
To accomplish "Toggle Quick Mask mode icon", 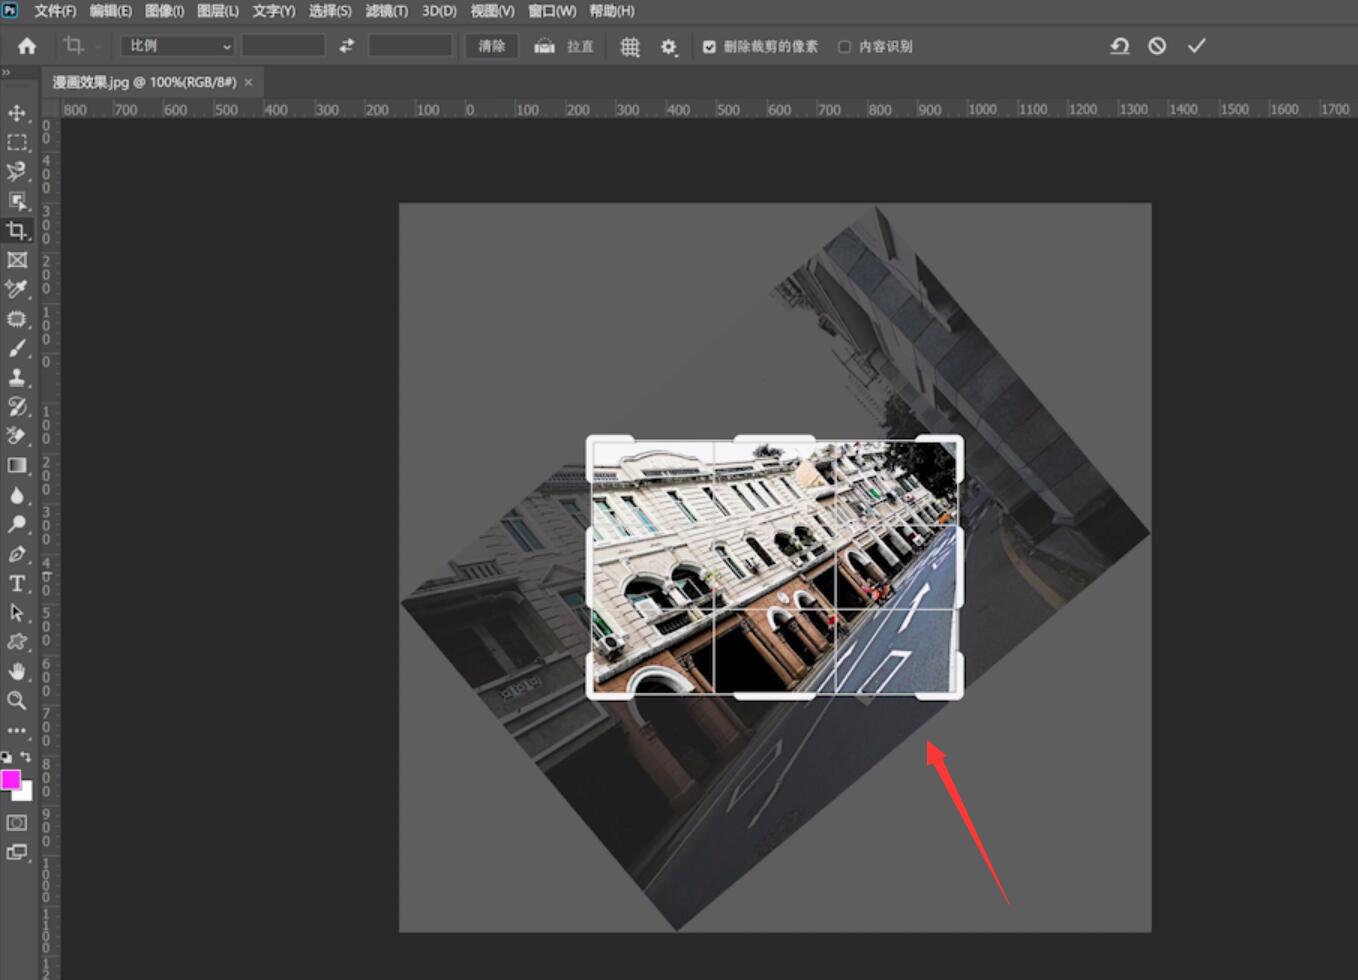I will click(17, 822).
